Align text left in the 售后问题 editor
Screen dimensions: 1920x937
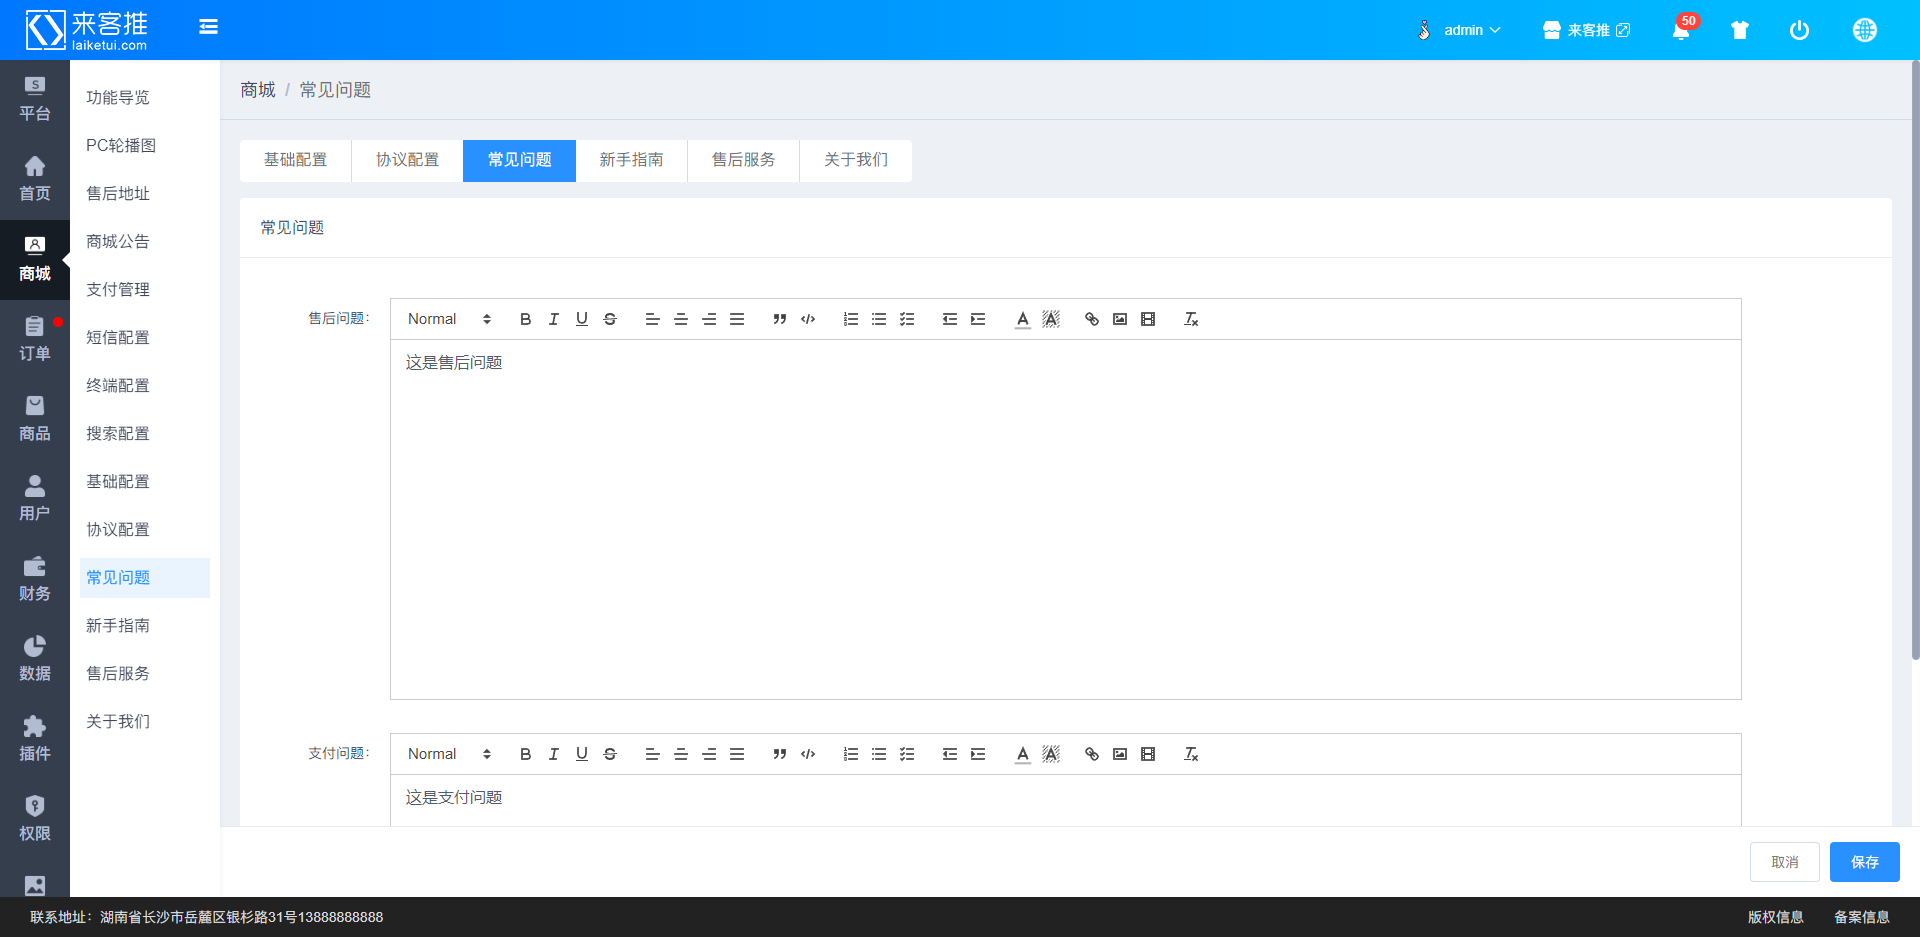[652, 319]
